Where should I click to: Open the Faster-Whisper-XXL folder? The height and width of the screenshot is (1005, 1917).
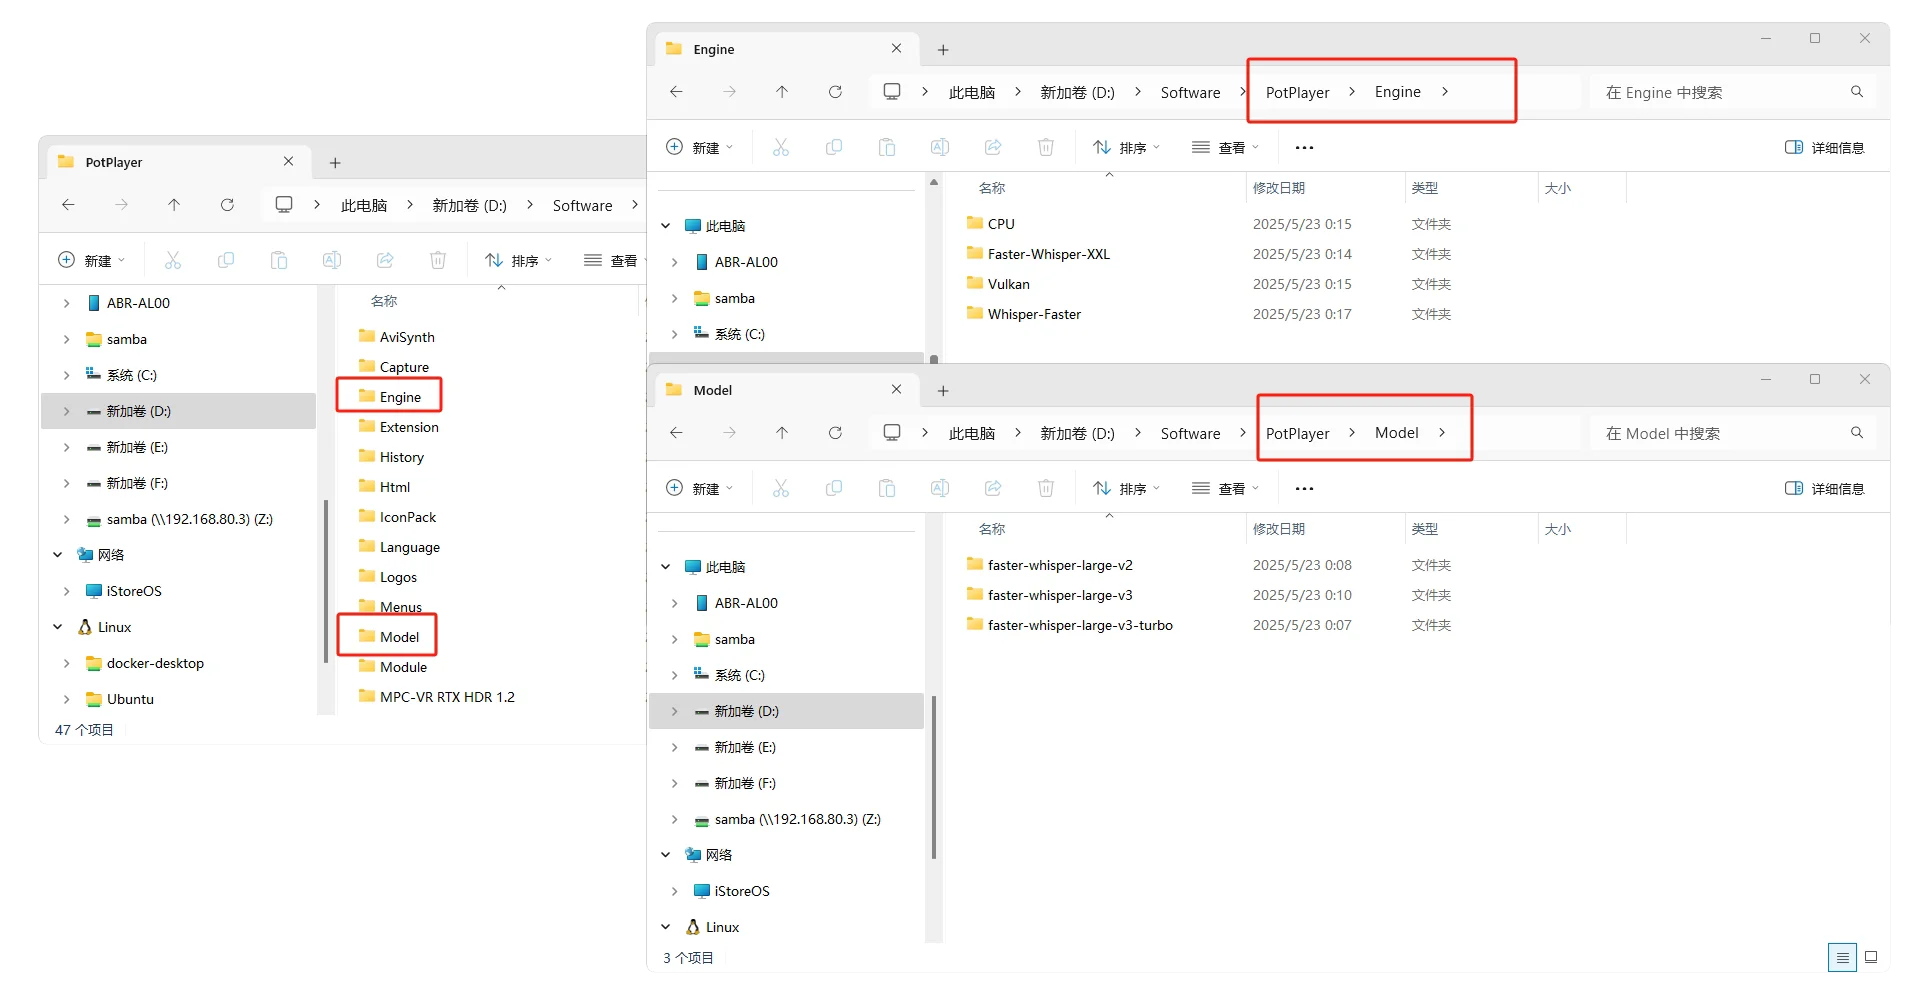tap(1048, 254)
